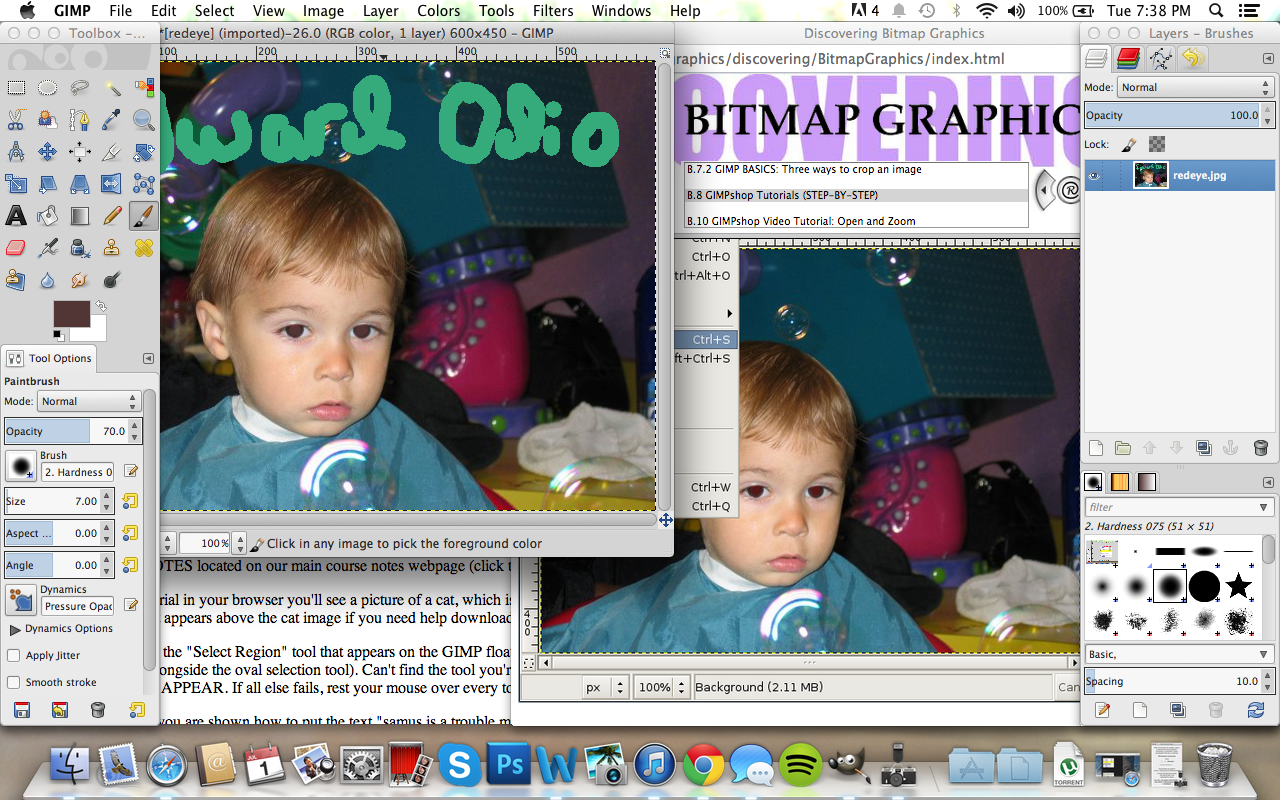Click the duplicate layer icon
This screenshot has height=800, width=1280.
pos(1204,448)
